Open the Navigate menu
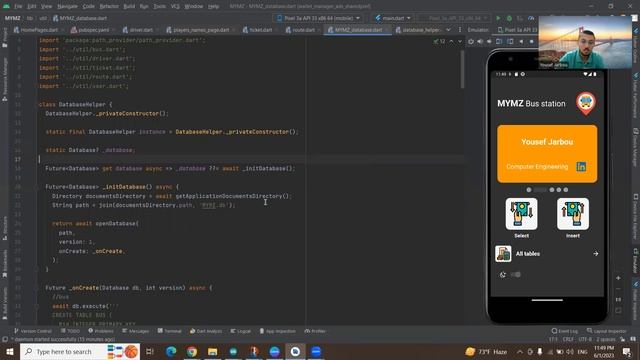The image size is (640, 360). pos(67,6)
